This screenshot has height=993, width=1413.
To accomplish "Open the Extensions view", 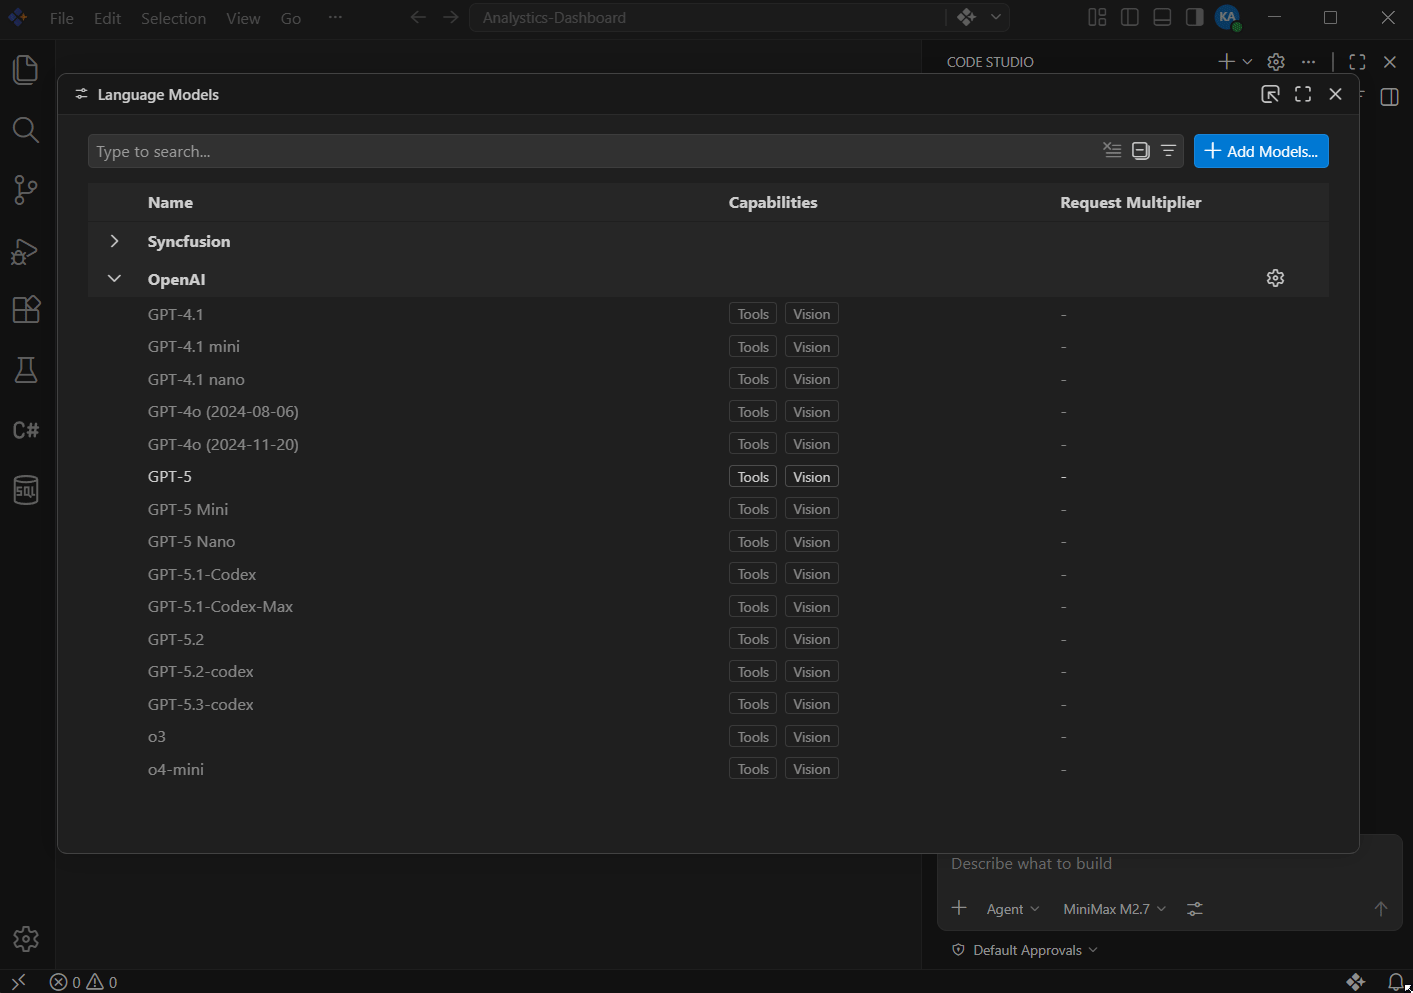I will 26,309.
